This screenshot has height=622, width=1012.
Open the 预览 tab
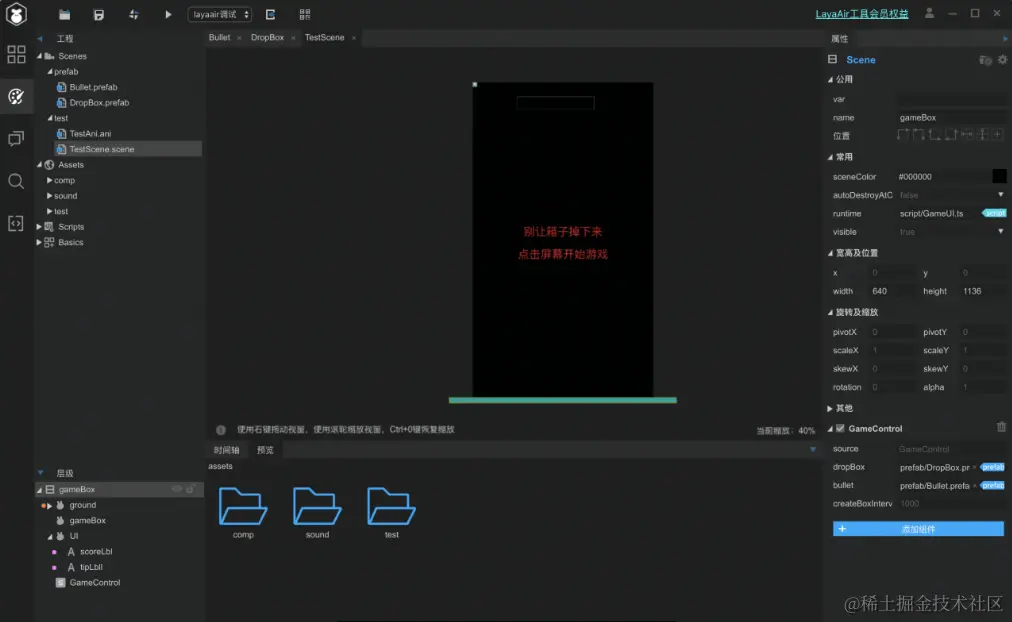(x=265, y=450)
